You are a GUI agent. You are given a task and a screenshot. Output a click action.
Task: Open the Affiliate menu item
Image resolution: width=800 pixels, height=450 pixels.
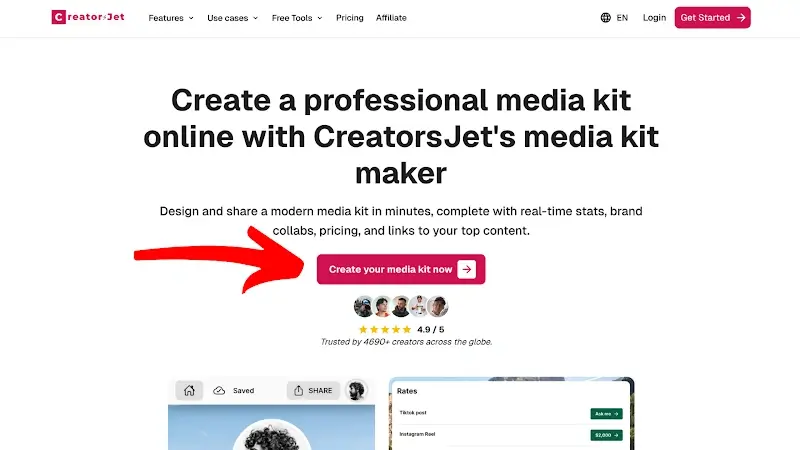click(x=392, y=18)
